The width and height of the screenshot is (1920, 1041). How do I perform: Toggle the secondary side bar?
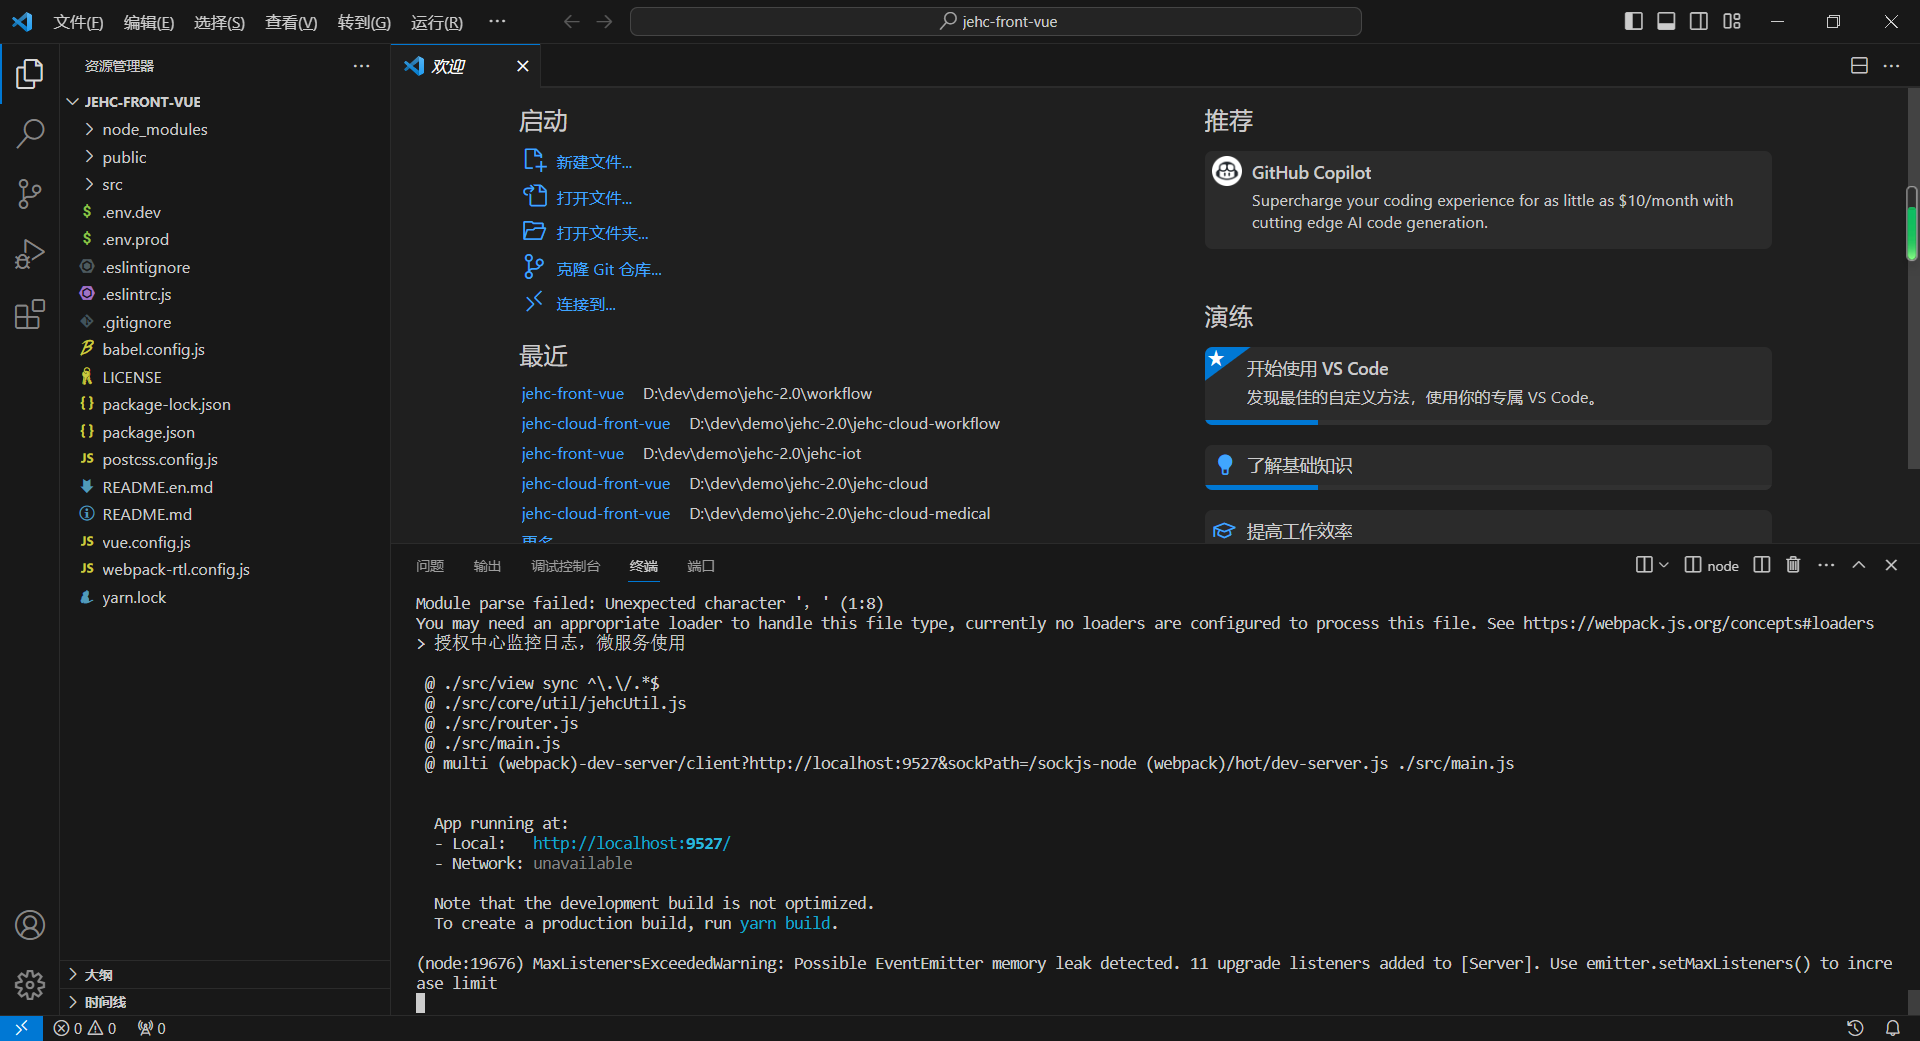1699,21
